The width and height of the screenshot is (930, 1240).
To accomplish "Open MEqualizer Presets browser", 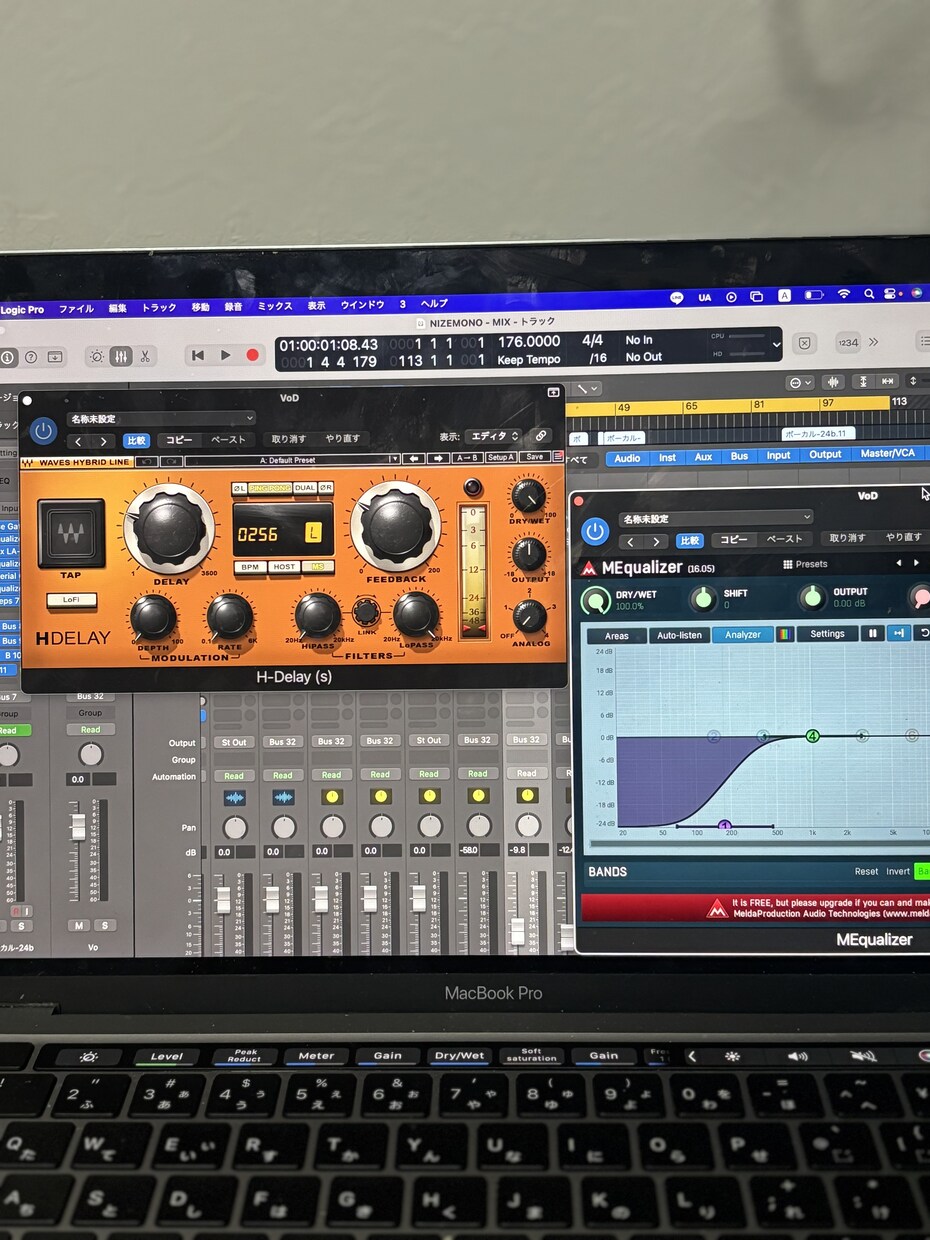I will pyautogui.click(x=806, y=564).
